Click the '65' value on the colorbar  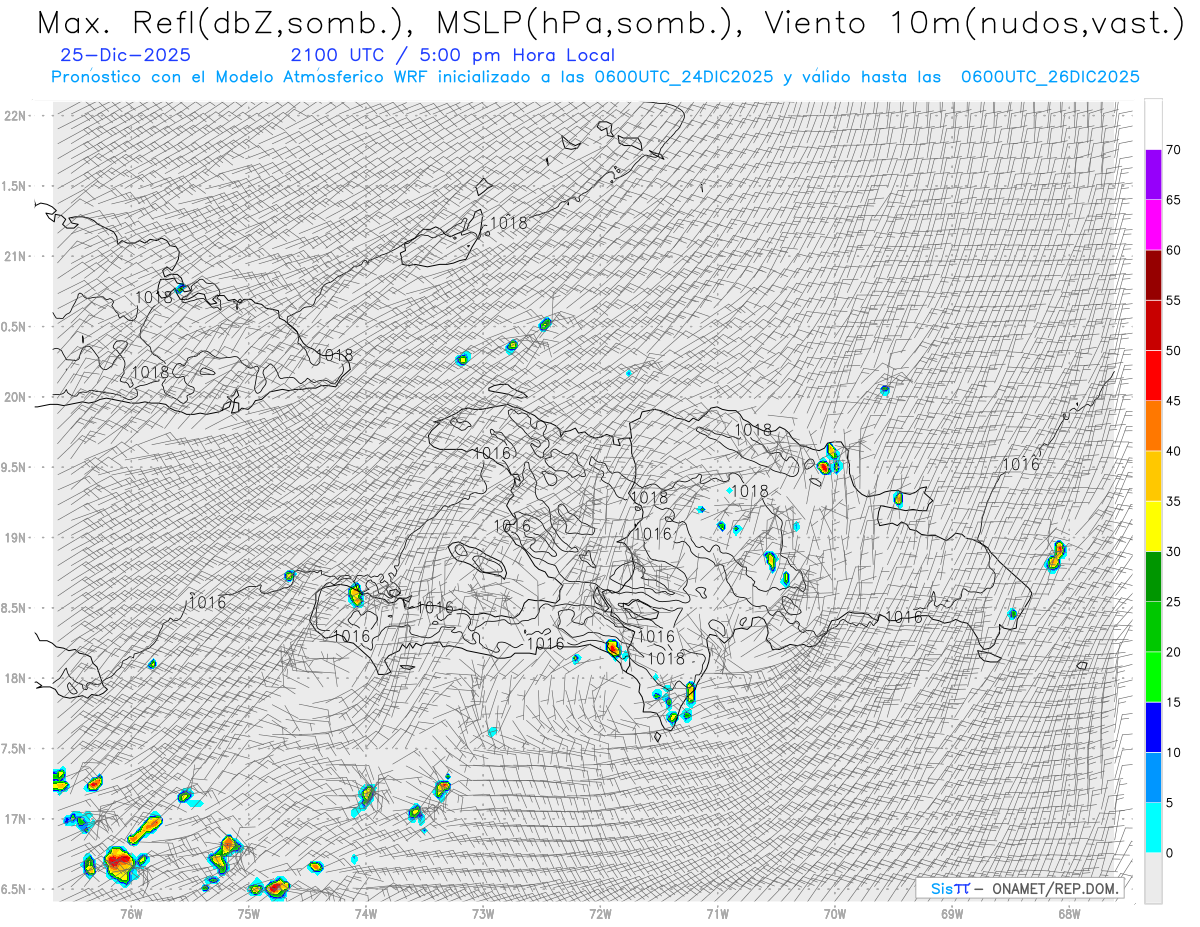pyautogui.click(x=1173, y=201)
